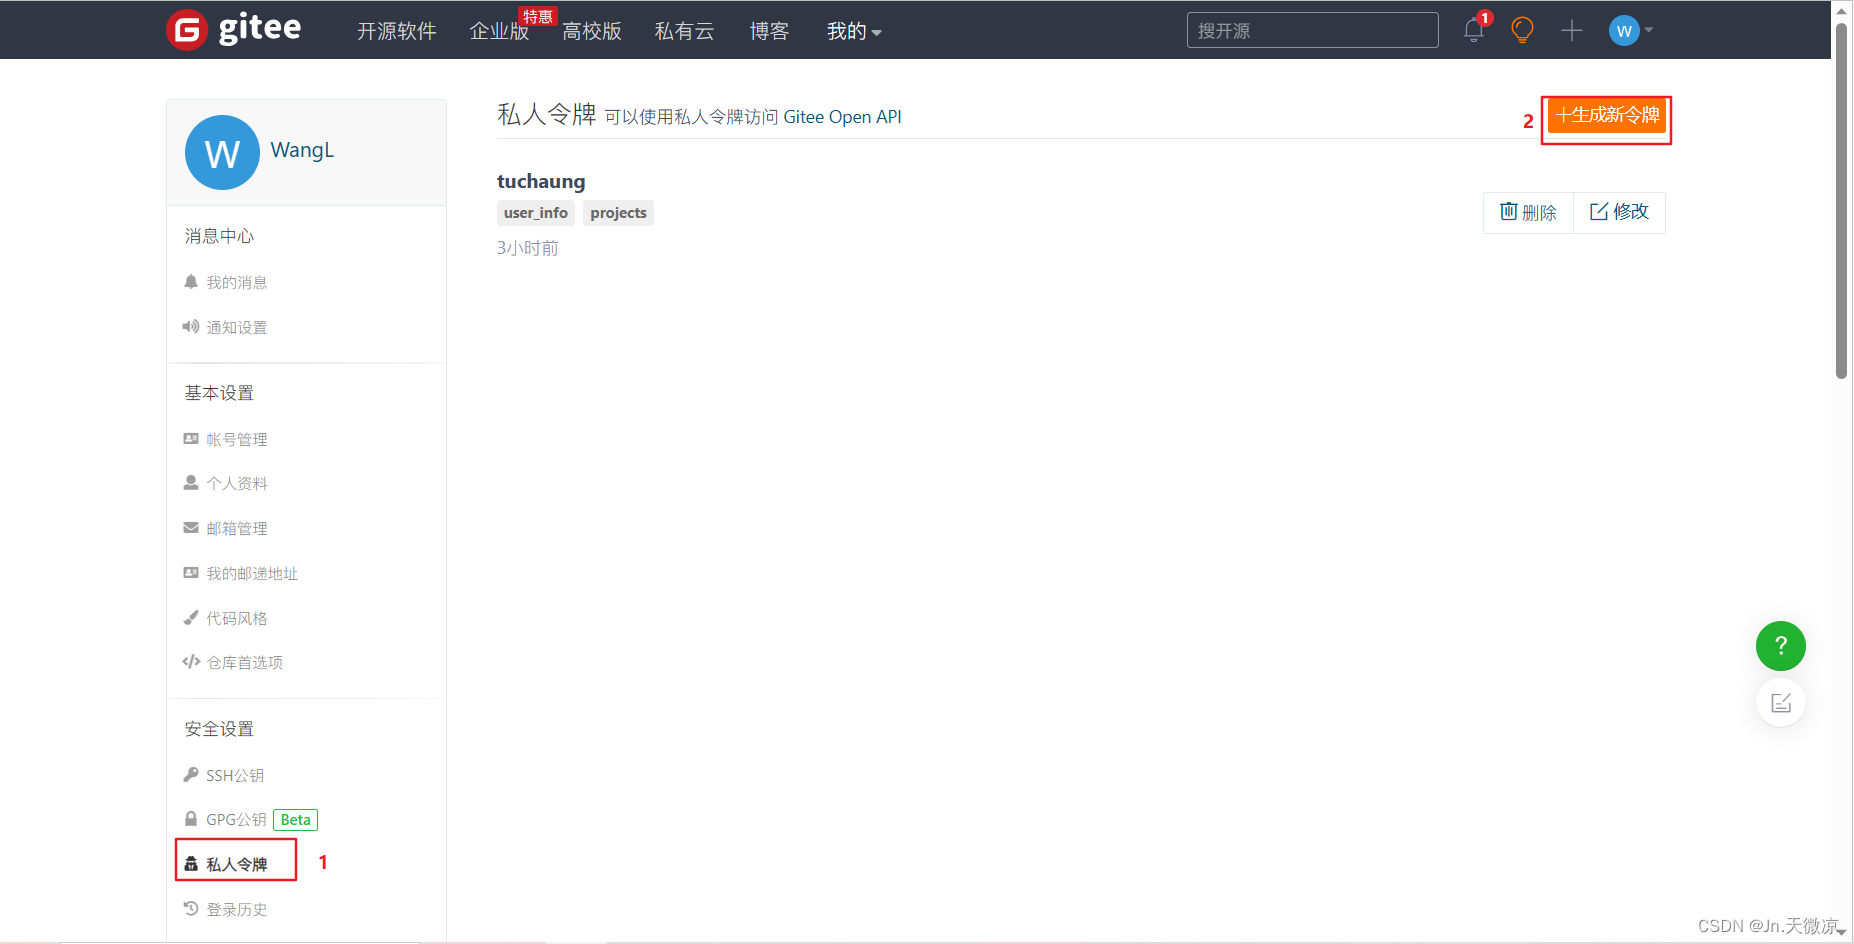Click the lightbulb icon in the top navbar
This screenshot has height=944, width=1854.
(x=1521, y=30)
